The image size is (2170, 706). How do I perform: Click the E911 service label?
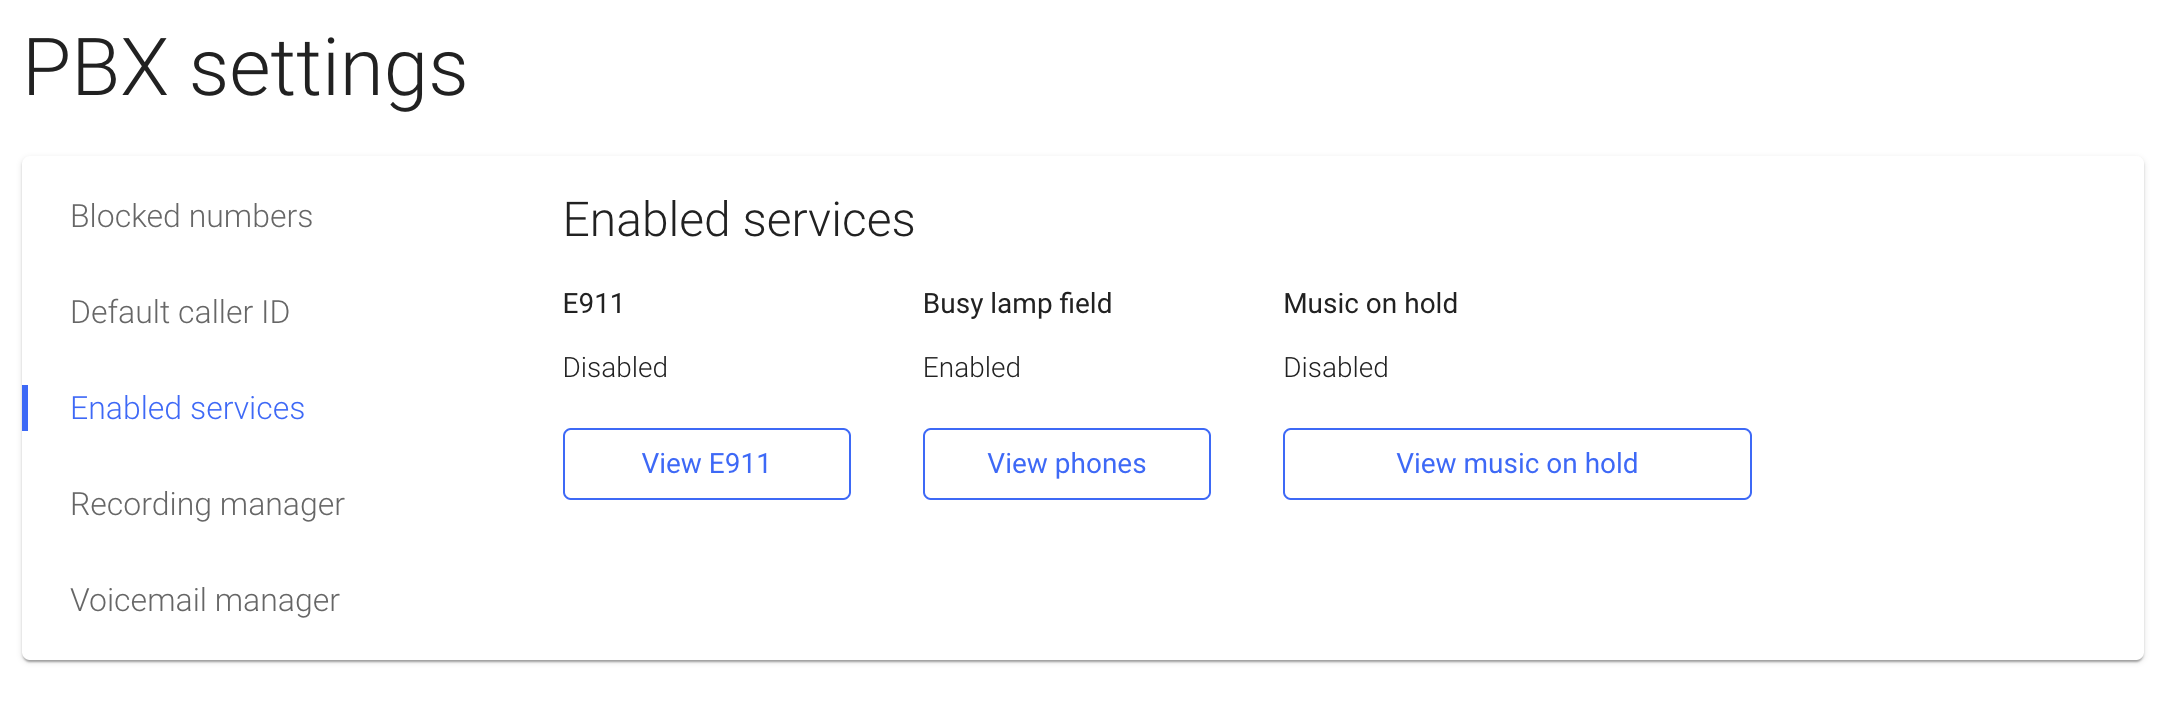click(x=593, y=303)
